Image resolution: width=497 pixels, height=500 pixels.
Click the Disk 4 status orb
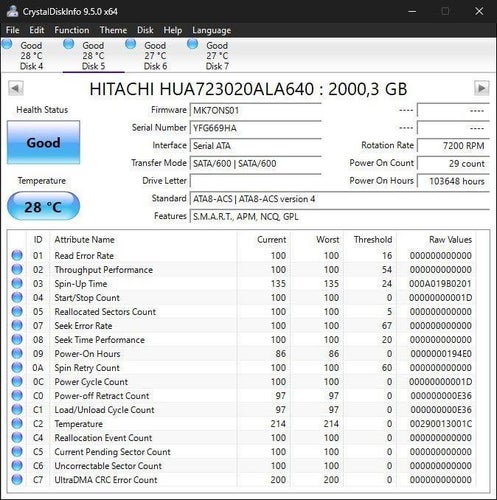tap(7, 44)
